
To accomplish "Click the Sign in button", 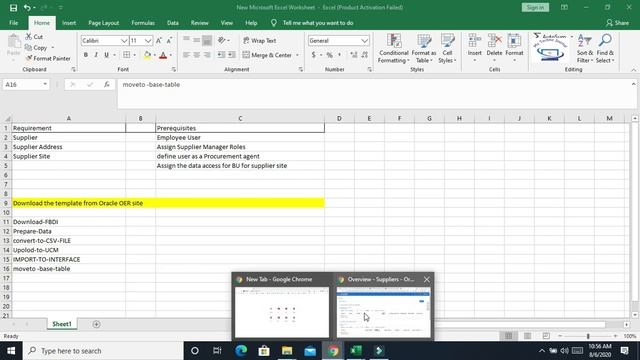I will point(535,7).
